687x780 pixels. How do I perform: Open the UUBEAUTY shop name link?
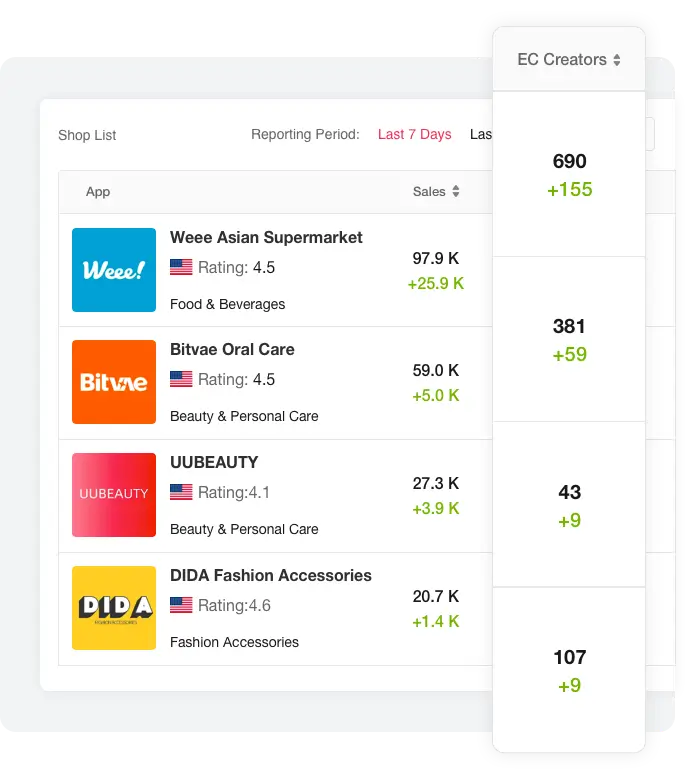(x=214, y=462)
